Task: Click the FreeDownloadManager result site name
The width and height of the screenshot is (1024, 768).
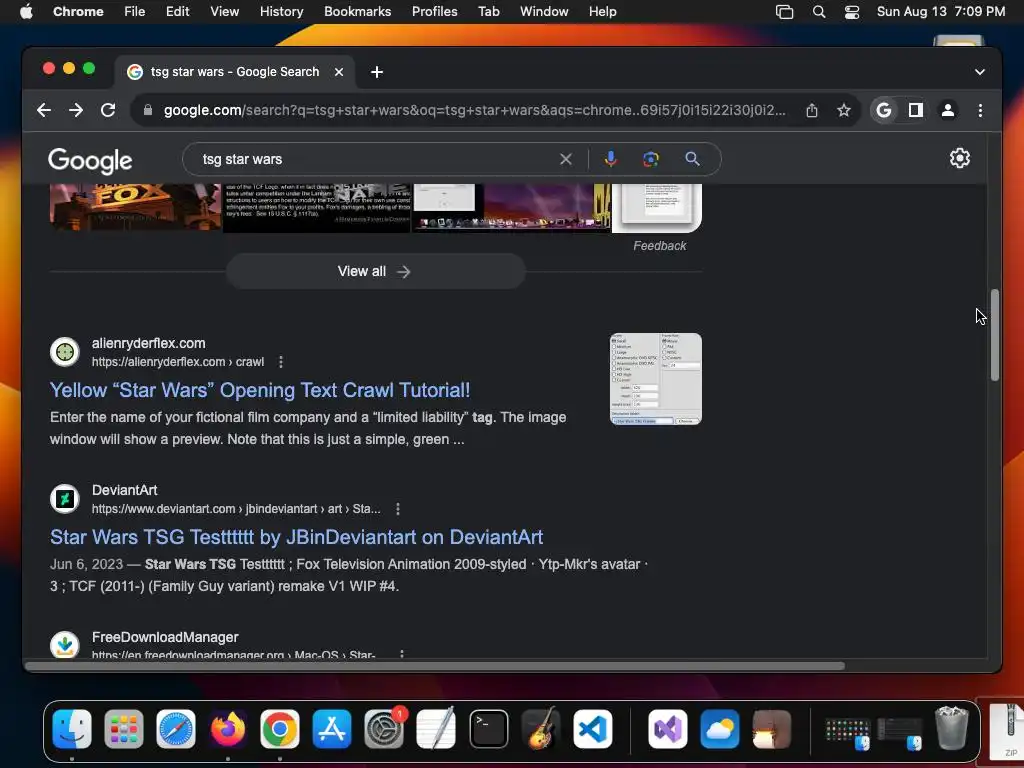Action: click(165, 637)
